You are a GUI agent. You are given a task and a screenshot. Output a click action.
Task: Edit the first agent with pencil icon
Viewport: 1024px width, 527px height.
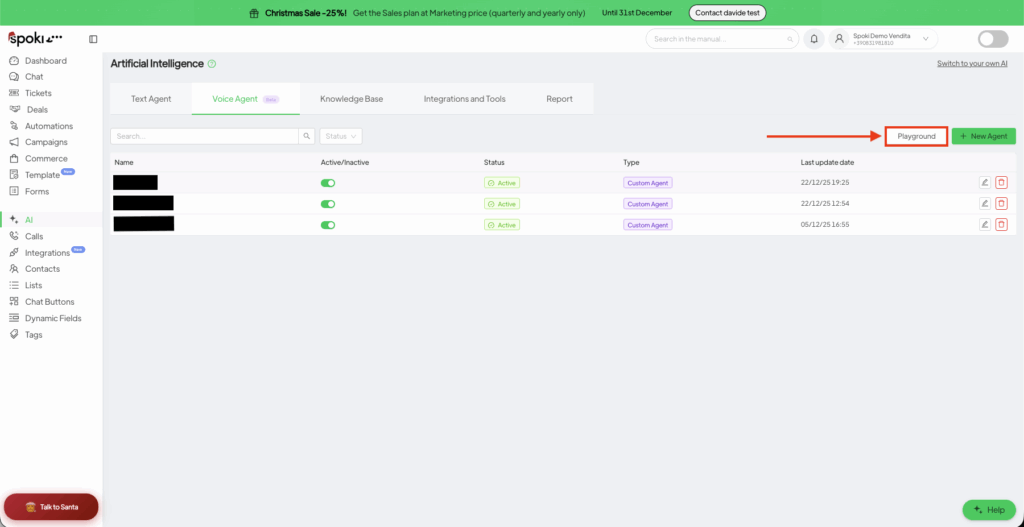pos(984,182)
